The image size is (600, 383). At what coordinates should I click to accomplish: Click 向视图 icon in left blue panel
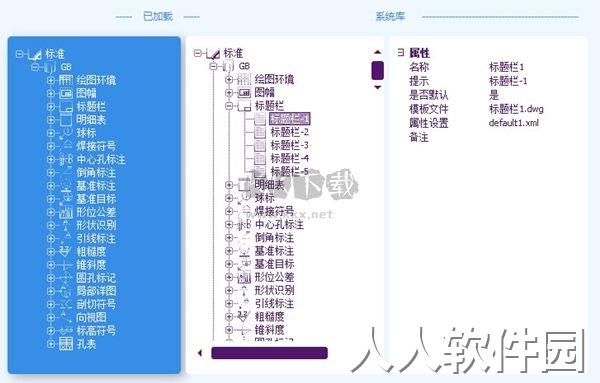66,317
